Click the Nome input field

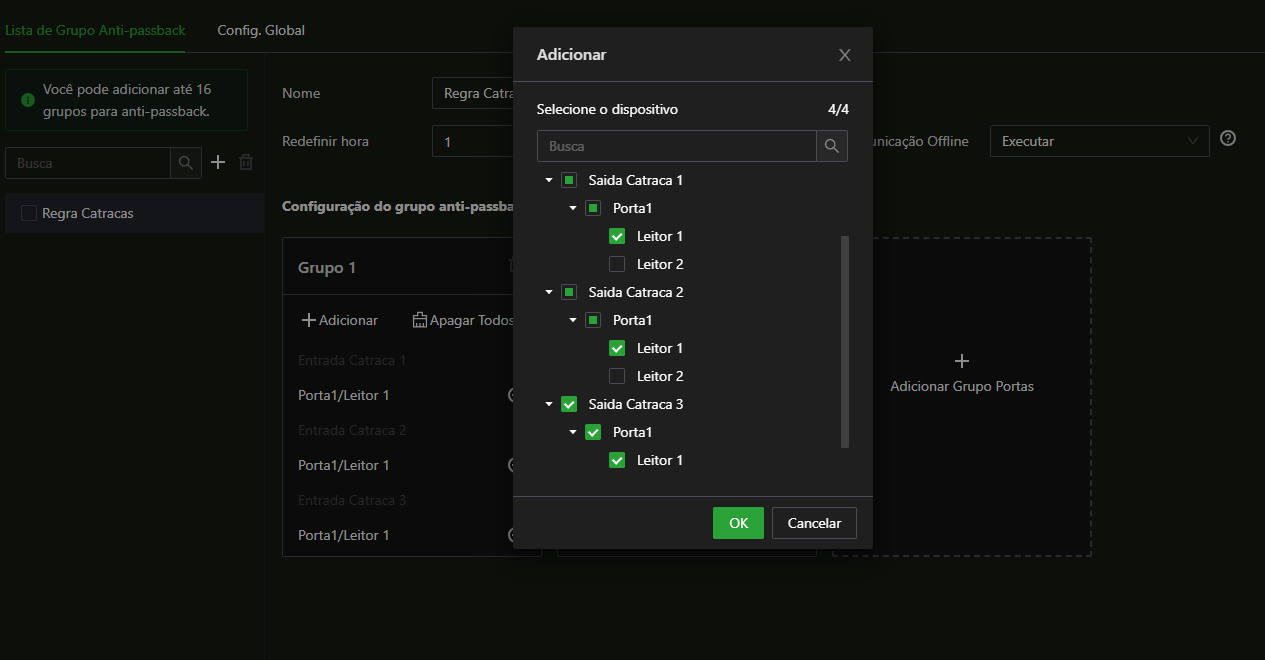click(472, 93)
